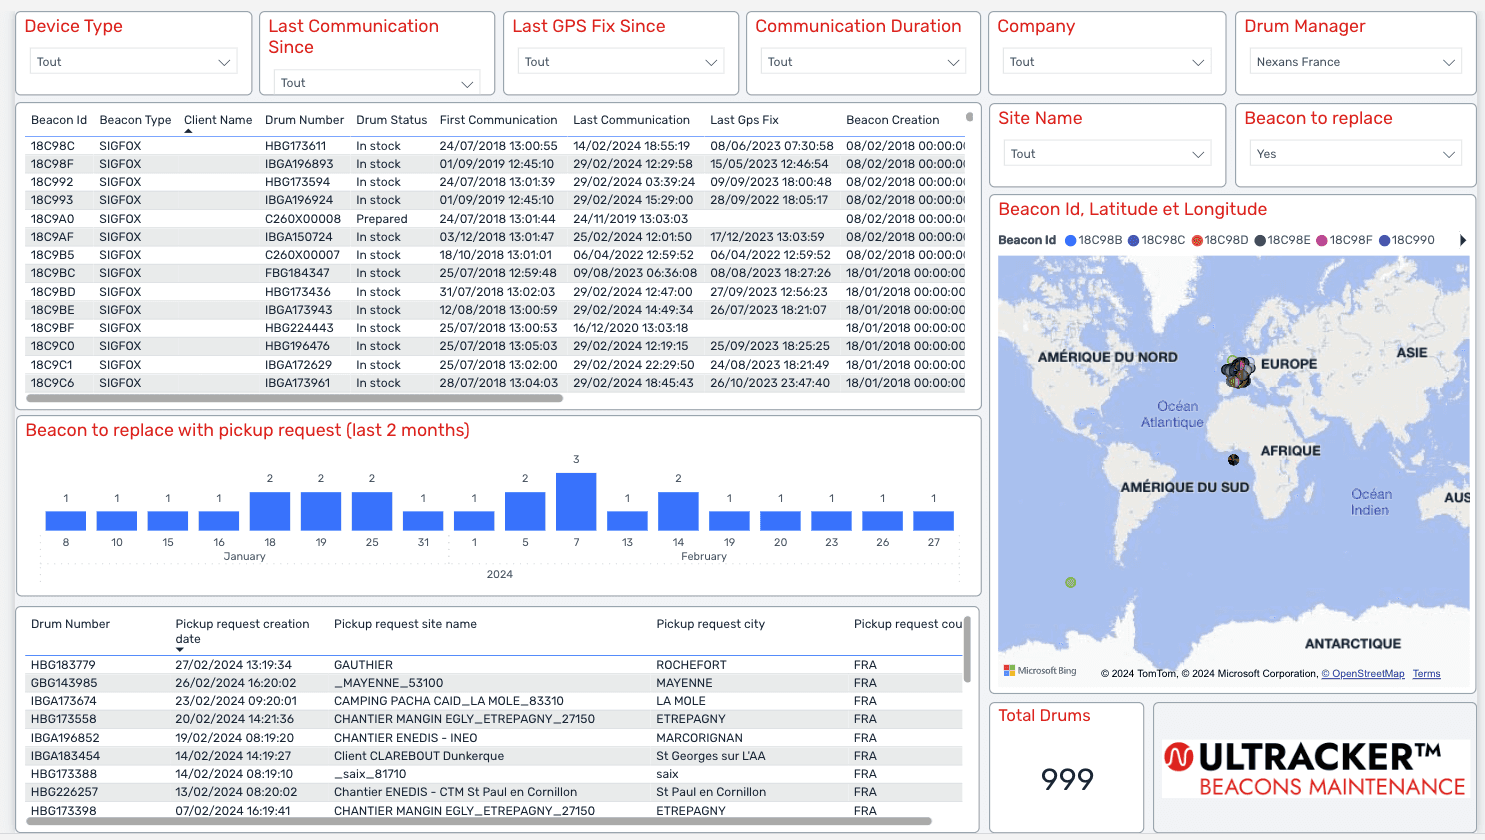
Task: Select legend color dot for beacon 18C98B
Action: tap(1071, 240)
